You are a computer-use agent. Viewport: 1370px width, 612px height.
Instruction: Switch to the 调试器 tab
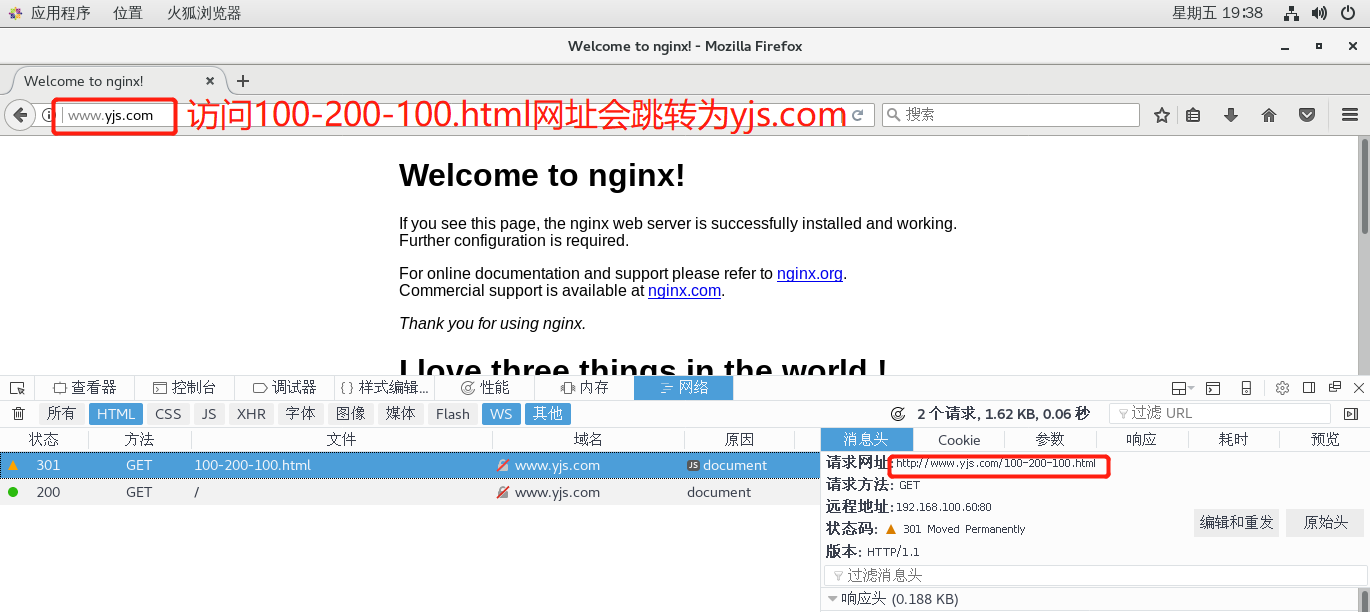point(284,388)
